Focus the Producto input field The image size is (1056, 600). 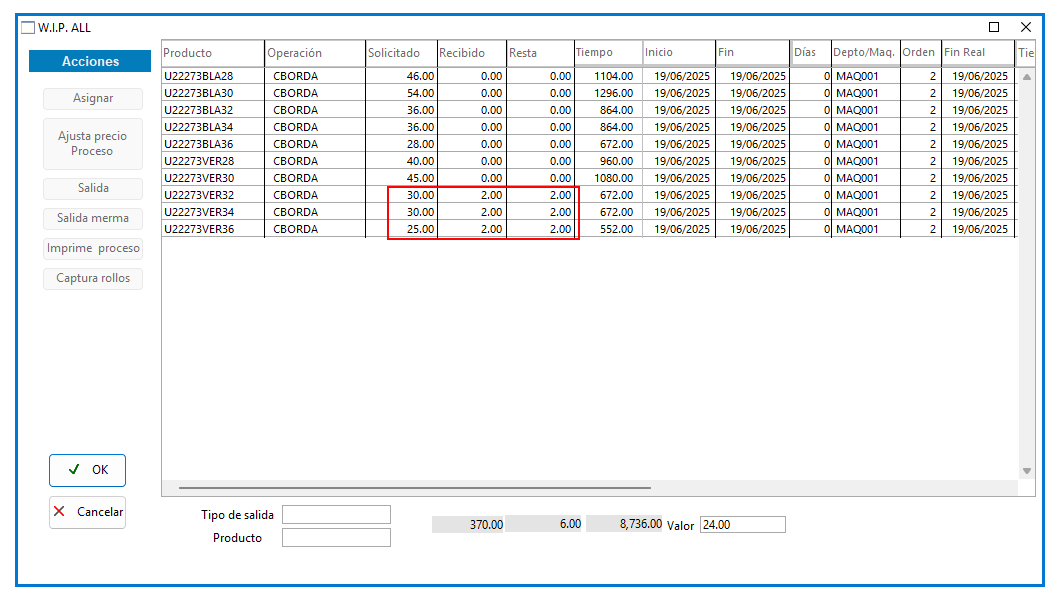336,537
